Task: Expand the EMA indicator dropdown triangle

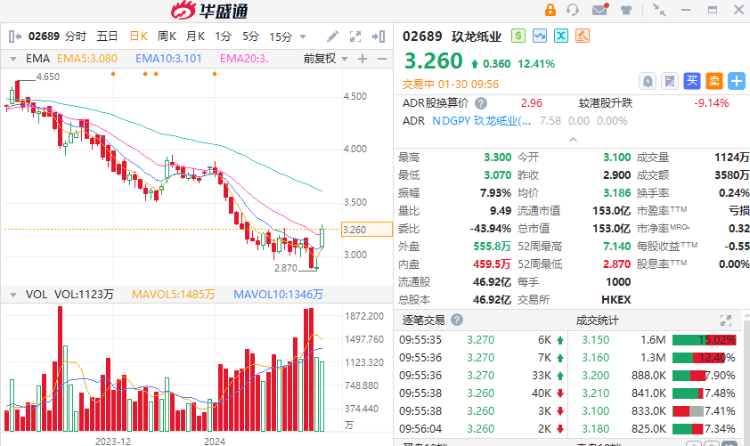Action: click(x=13, y=59)
